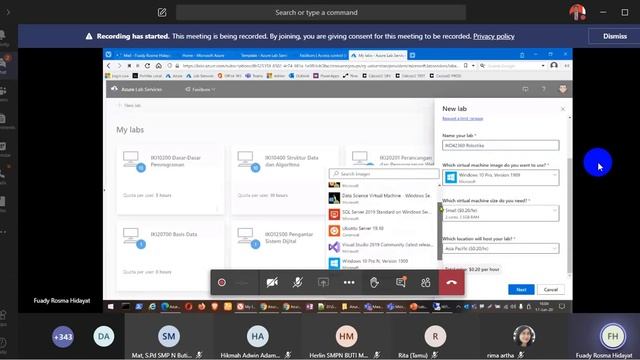
Task: Click the Next button in New lab
Action: (521, 289)
